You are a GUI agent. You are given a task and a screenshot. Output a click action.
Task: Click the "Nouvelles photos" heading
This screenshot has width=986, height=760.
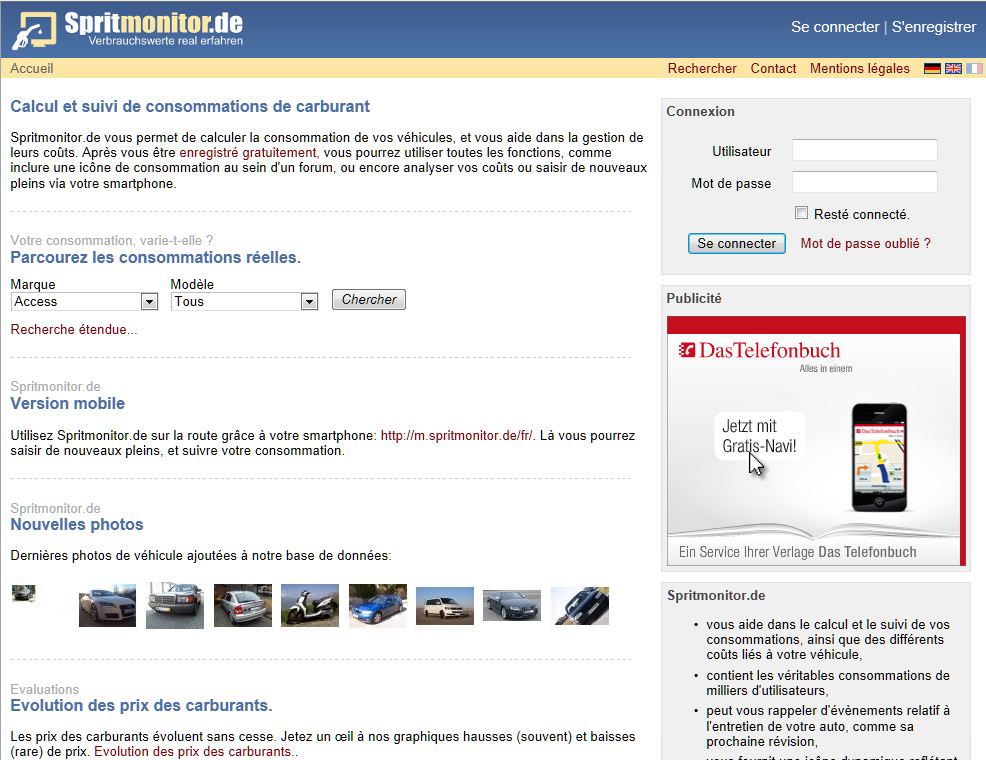point(77,525)
